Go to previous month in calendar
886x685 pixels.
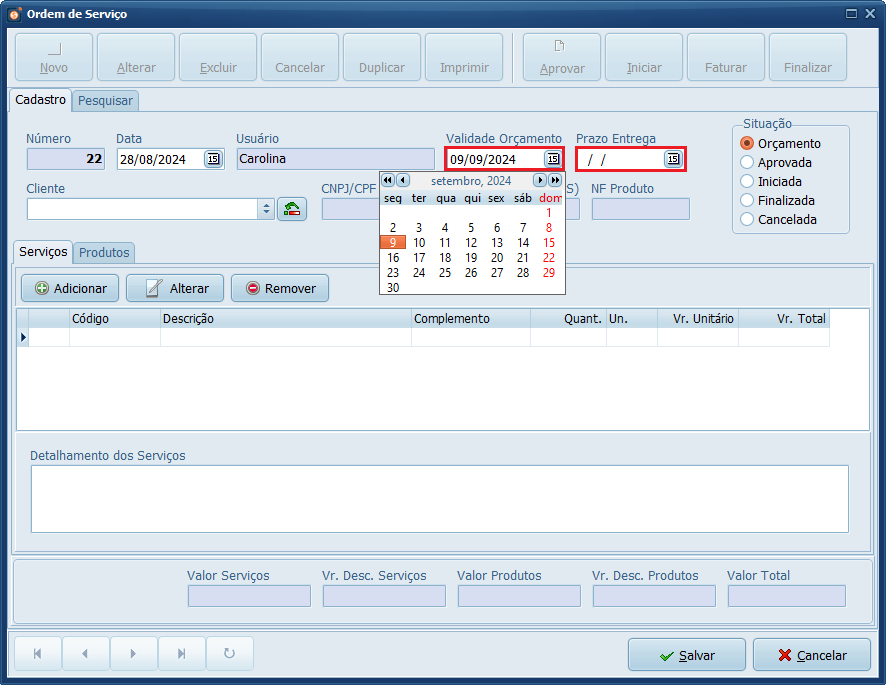pyautogui.click(x=403, y=181)
